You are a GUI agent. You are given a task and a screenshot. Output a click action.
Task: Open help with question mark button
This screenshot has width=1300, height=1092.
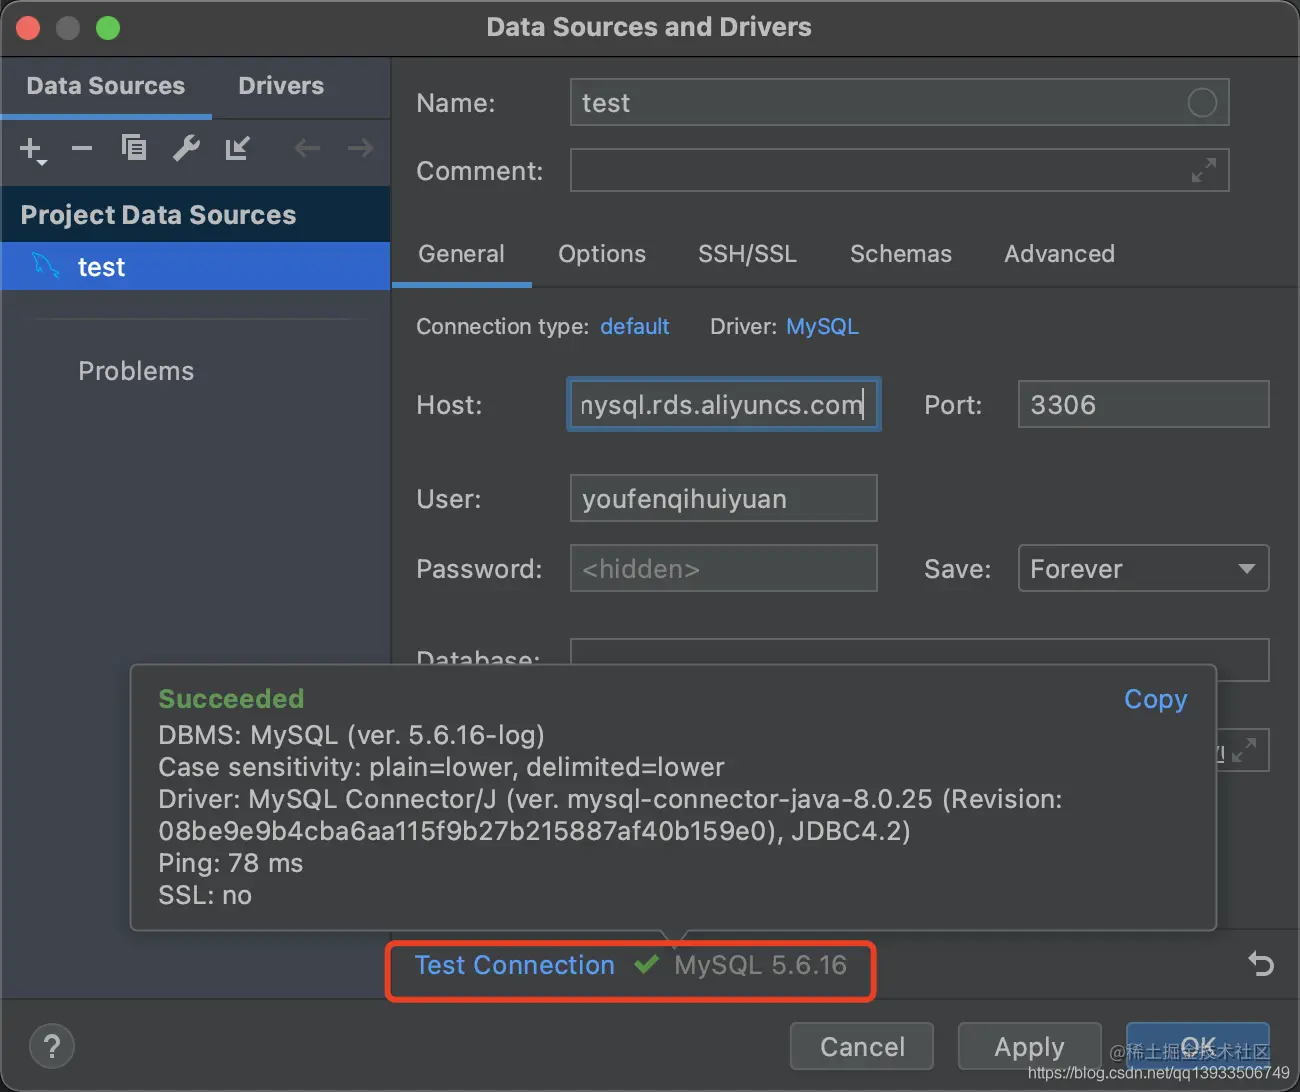pos(52,1047)
